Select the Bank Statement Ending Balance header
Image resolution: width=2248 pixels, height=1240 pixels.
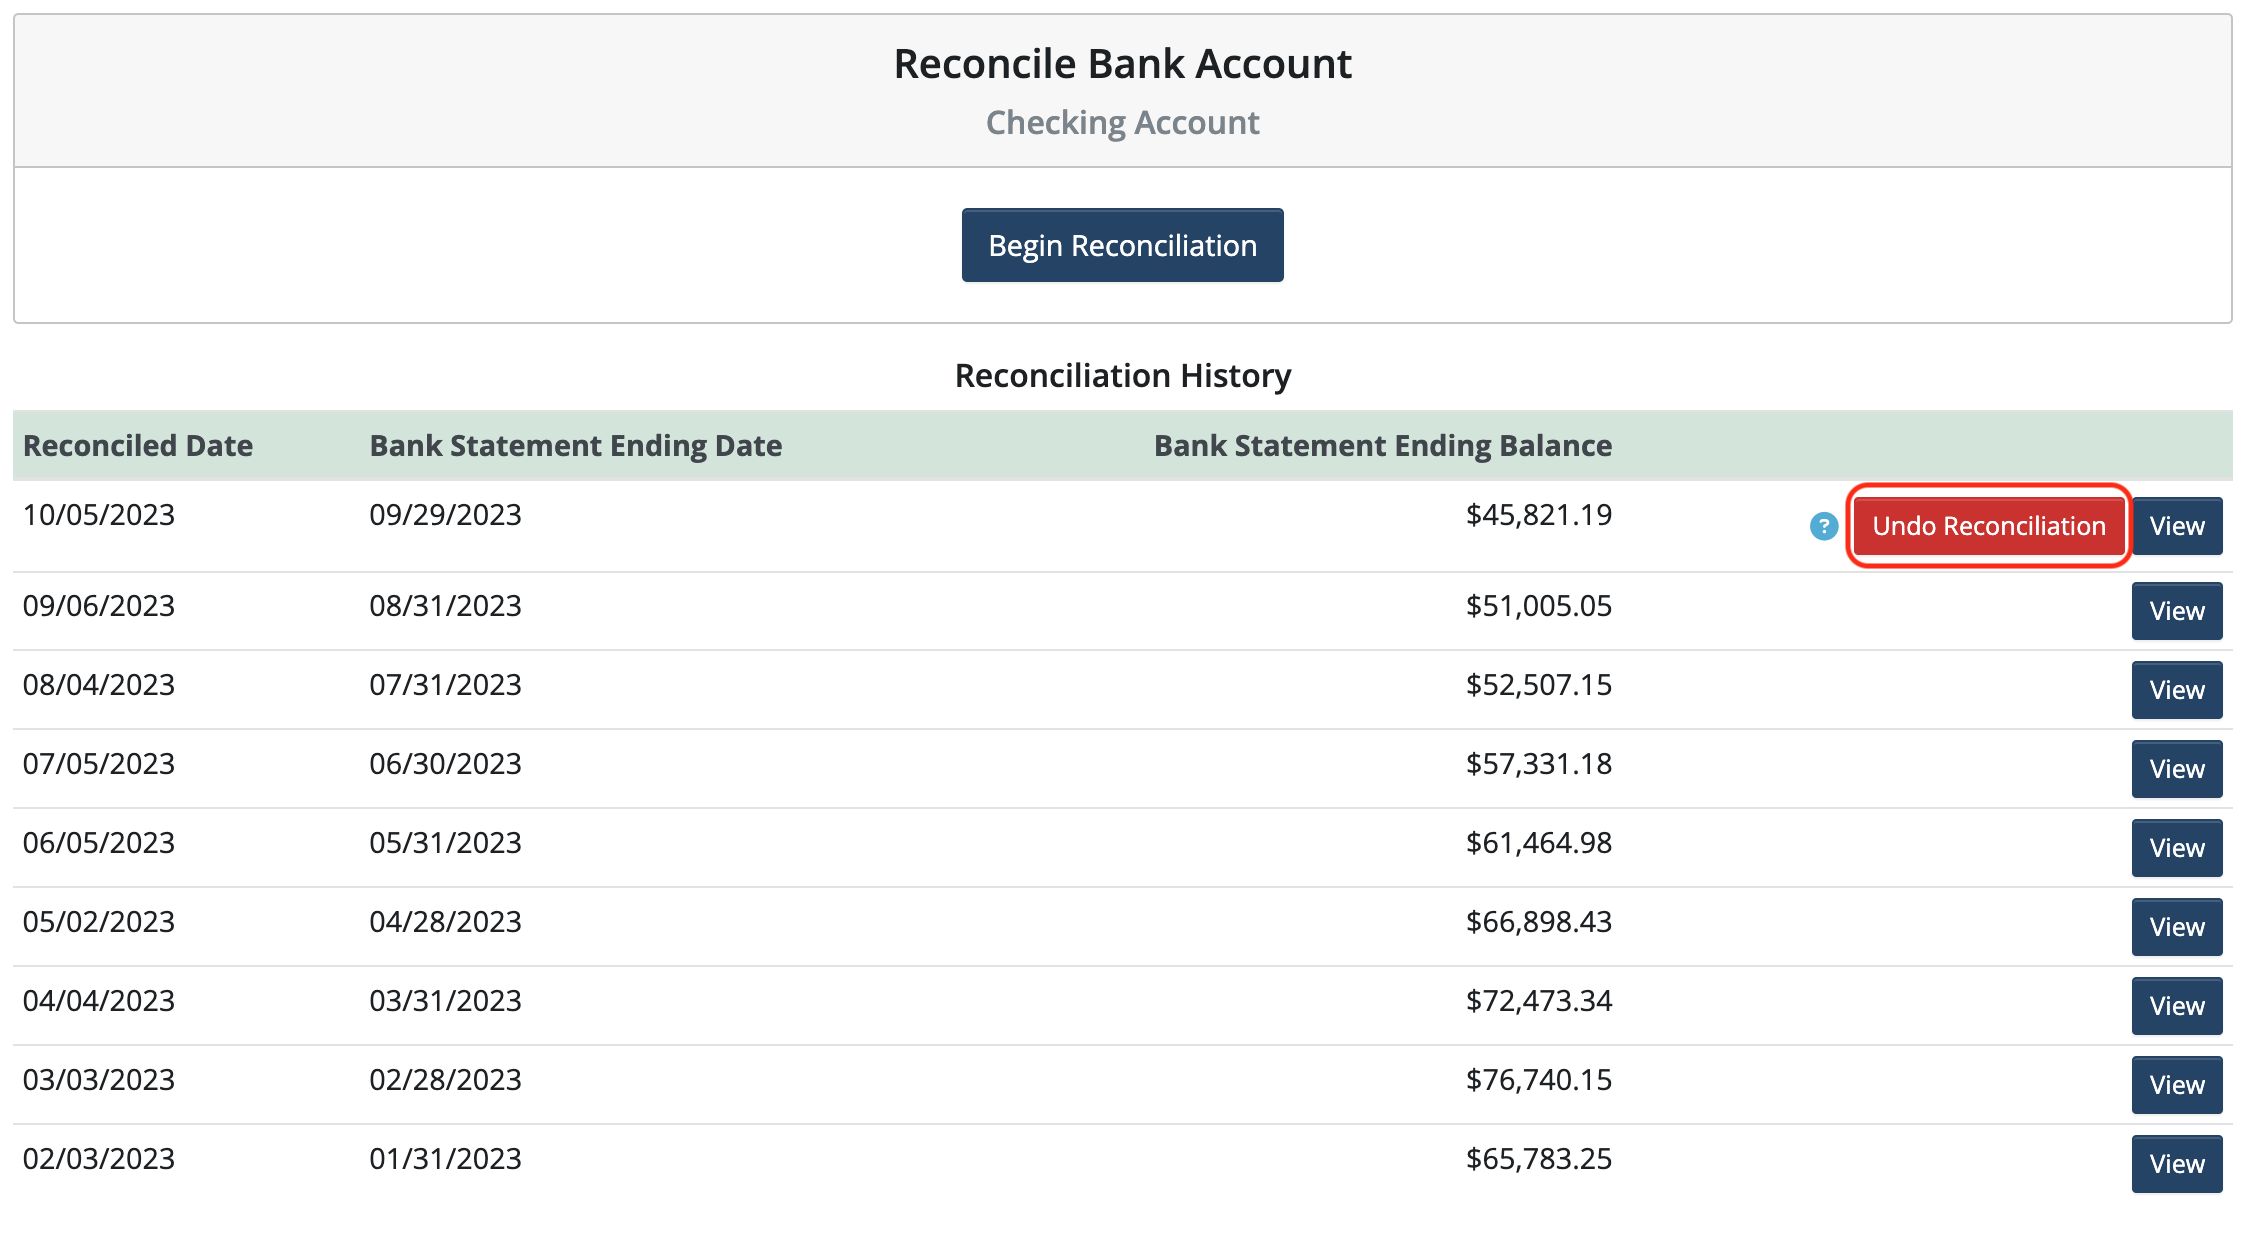[x=1383, y=446]
